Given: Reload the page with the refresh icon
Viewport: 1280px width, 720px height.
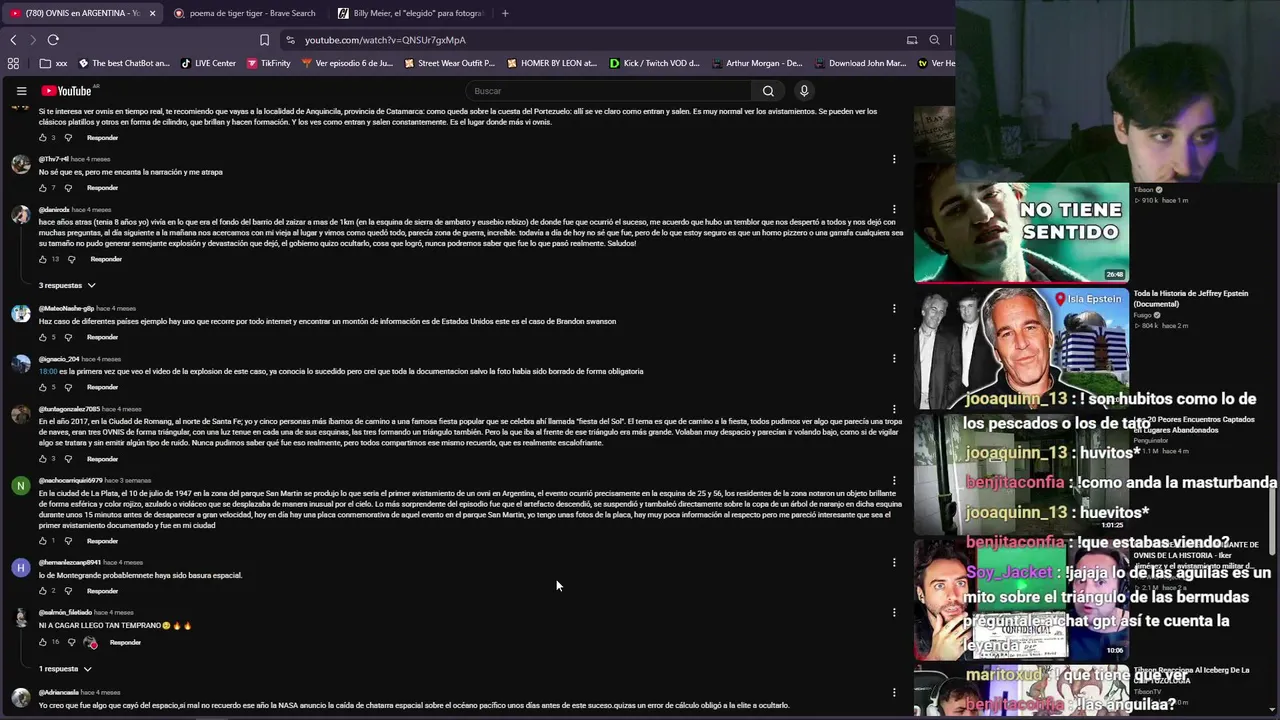Looking at the screenshot, I should [53, 40].
